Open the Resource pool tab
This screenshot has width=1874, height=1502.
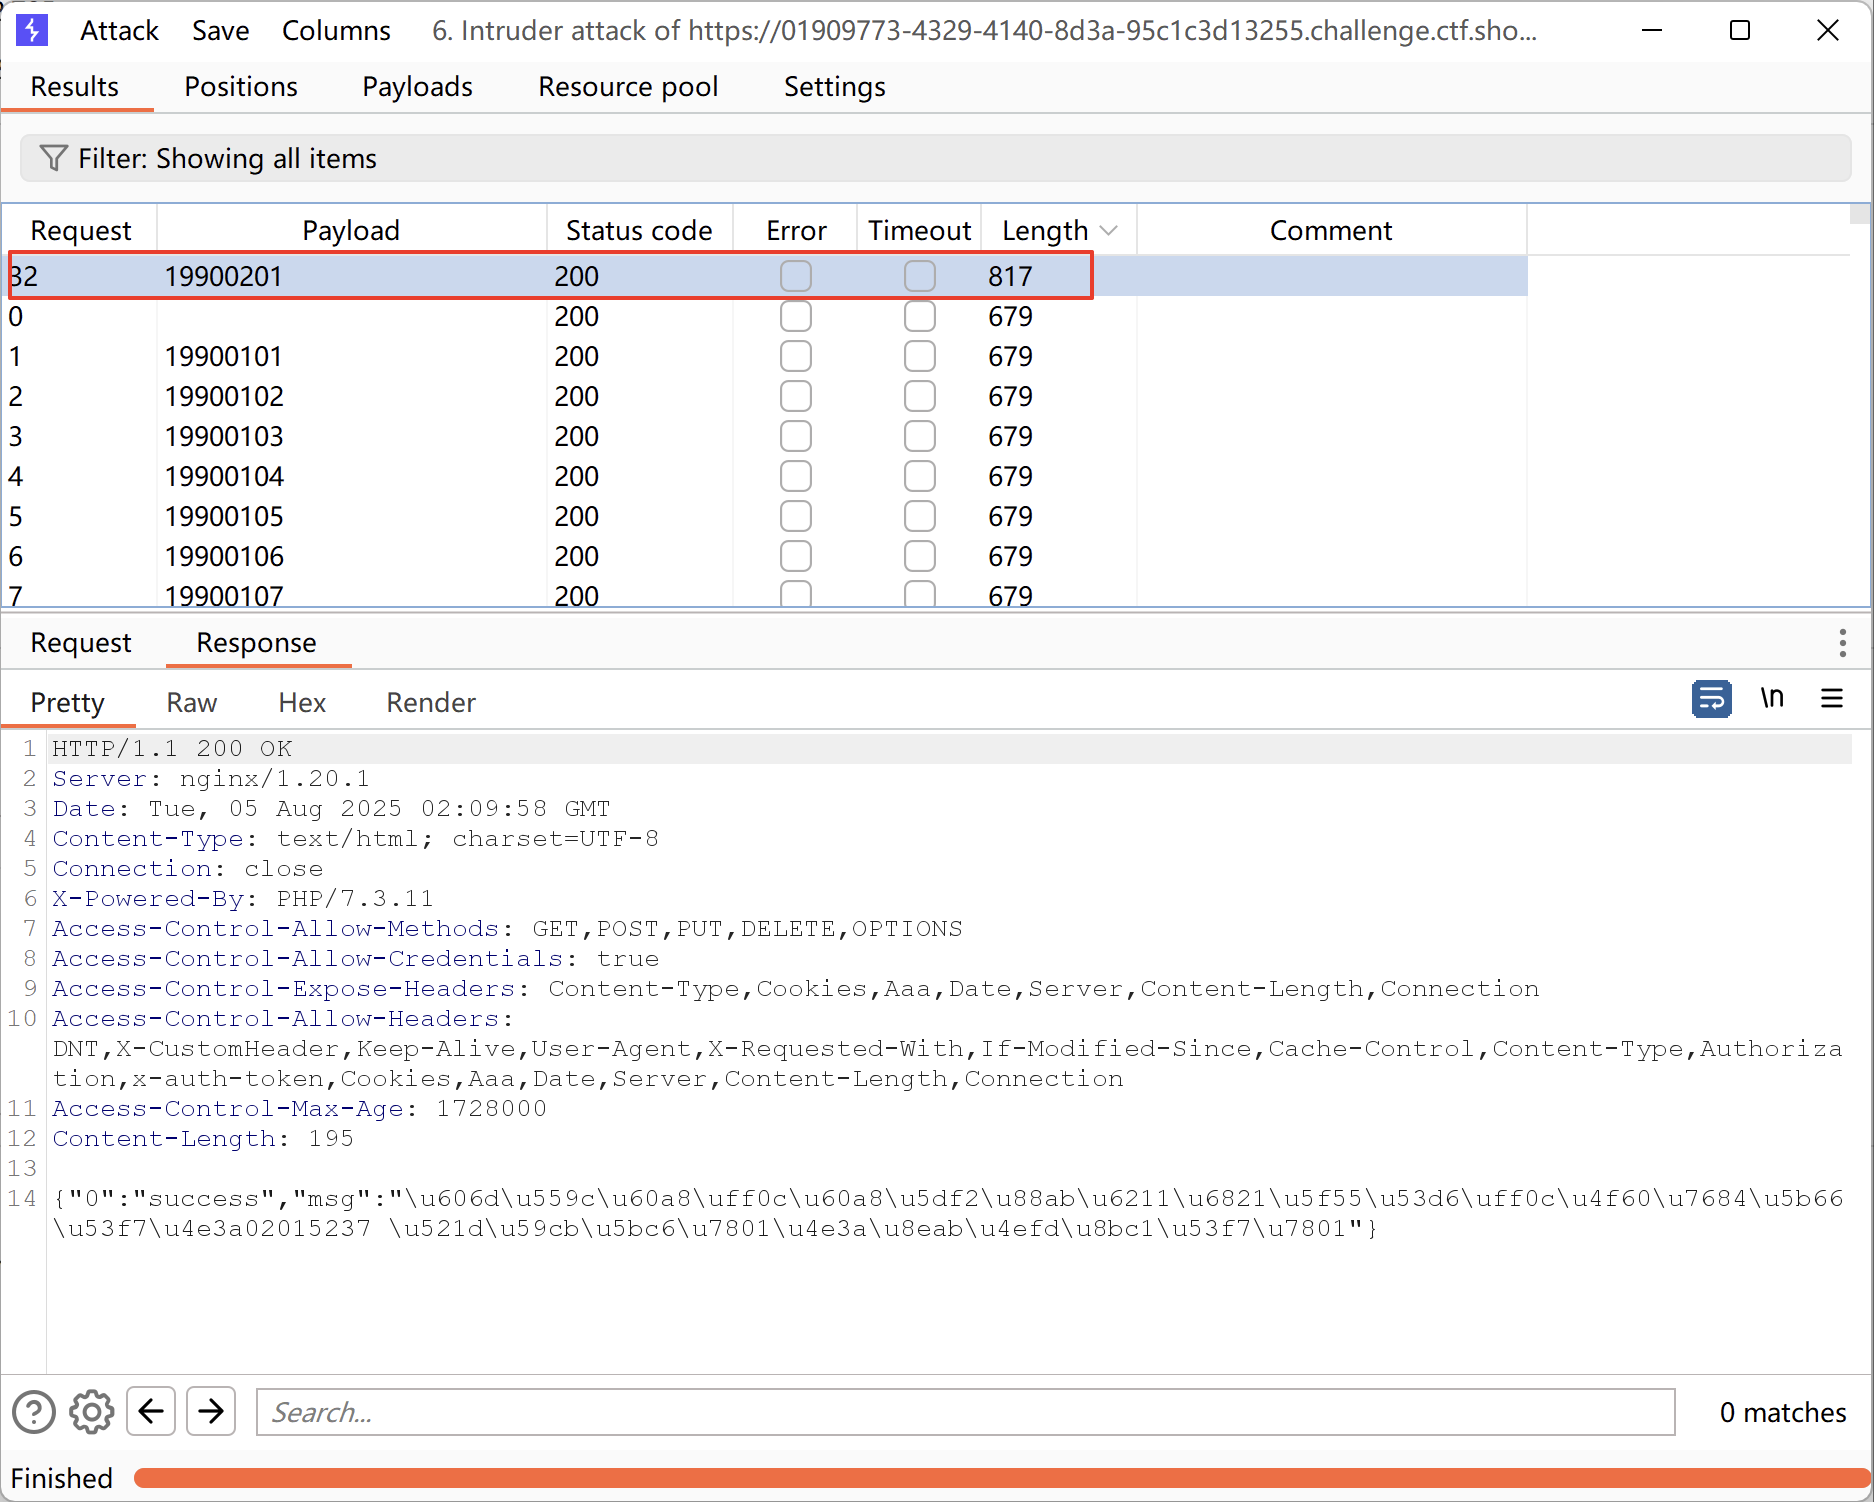click(628, 87)
